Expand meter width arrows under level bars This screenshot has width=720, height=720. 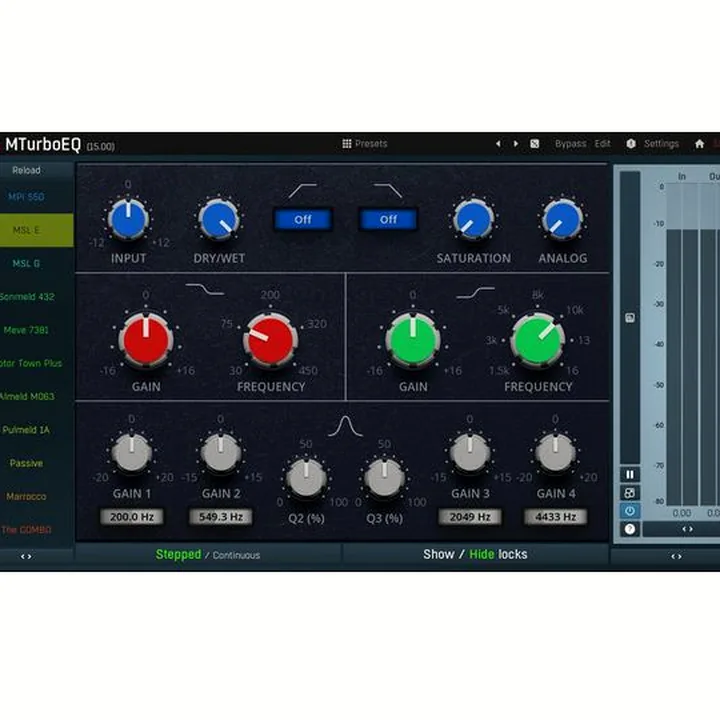click(687, 529)
